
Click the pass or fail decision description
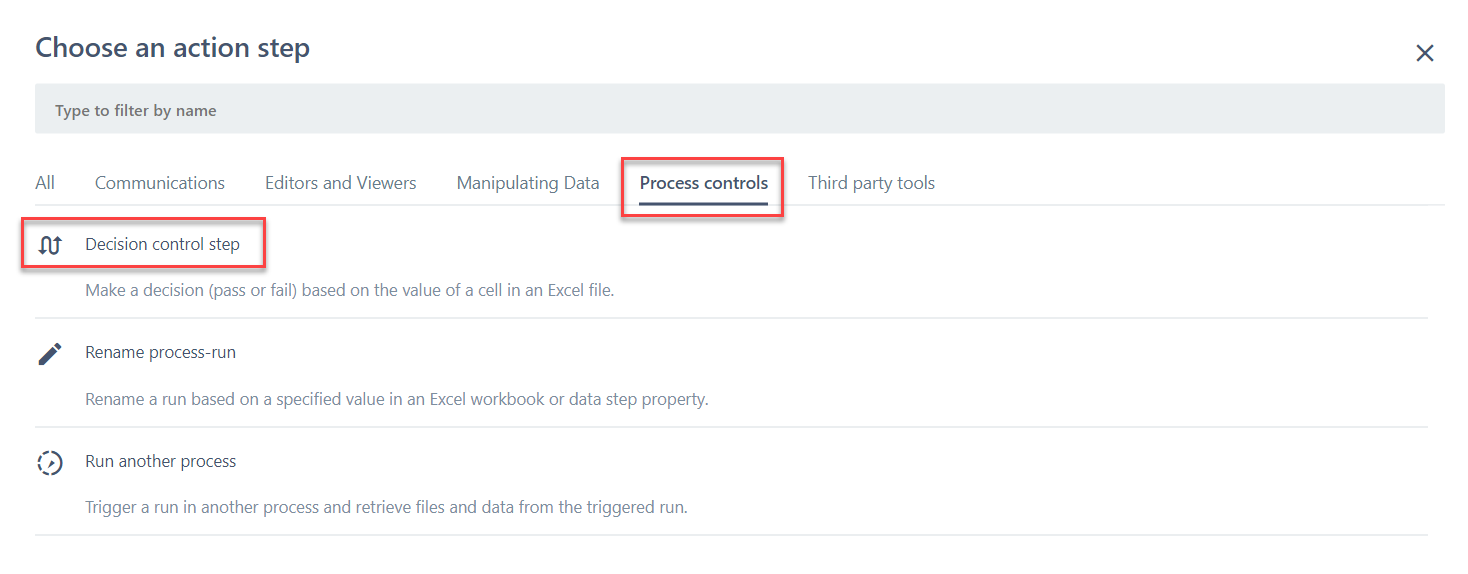pos(363,291)
